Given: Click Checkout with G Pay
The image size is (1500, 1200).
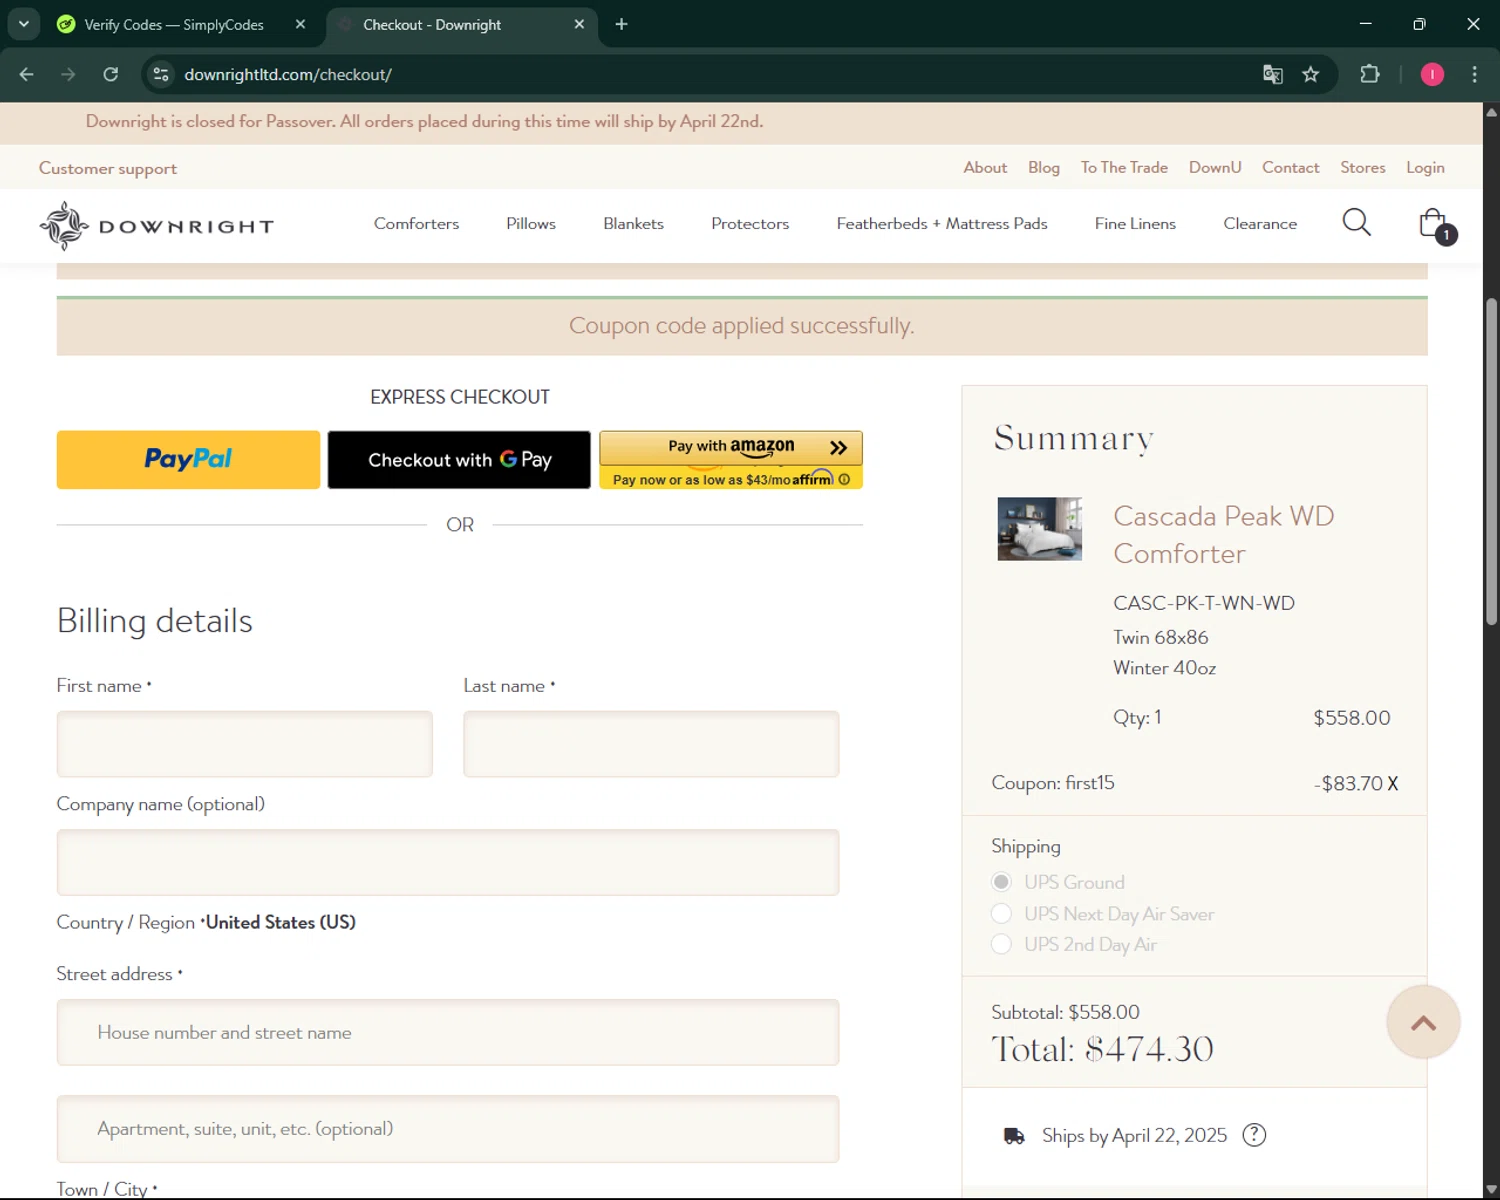Looking at the screenshot, I should [459, 460].
